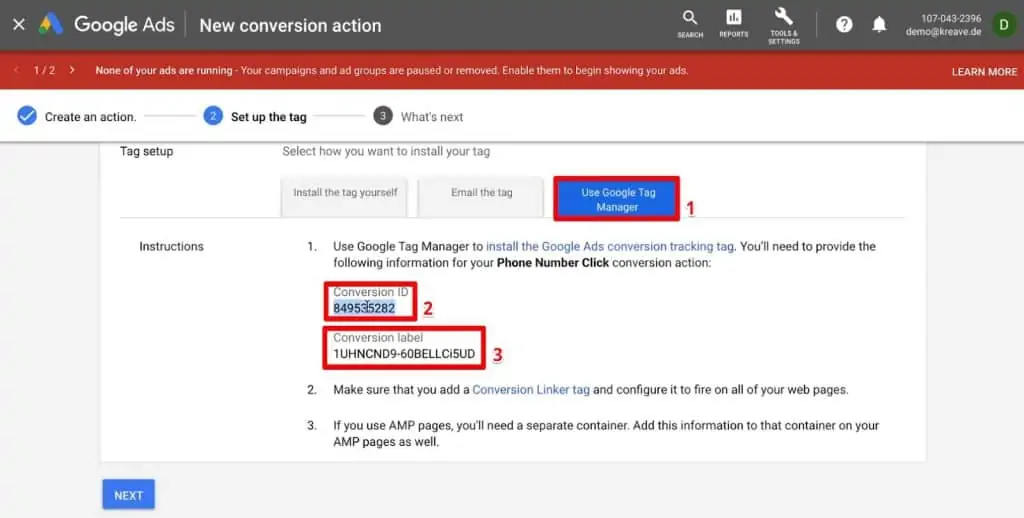Open the account avatar D
1024x518 pixels.
point(1004,25)
